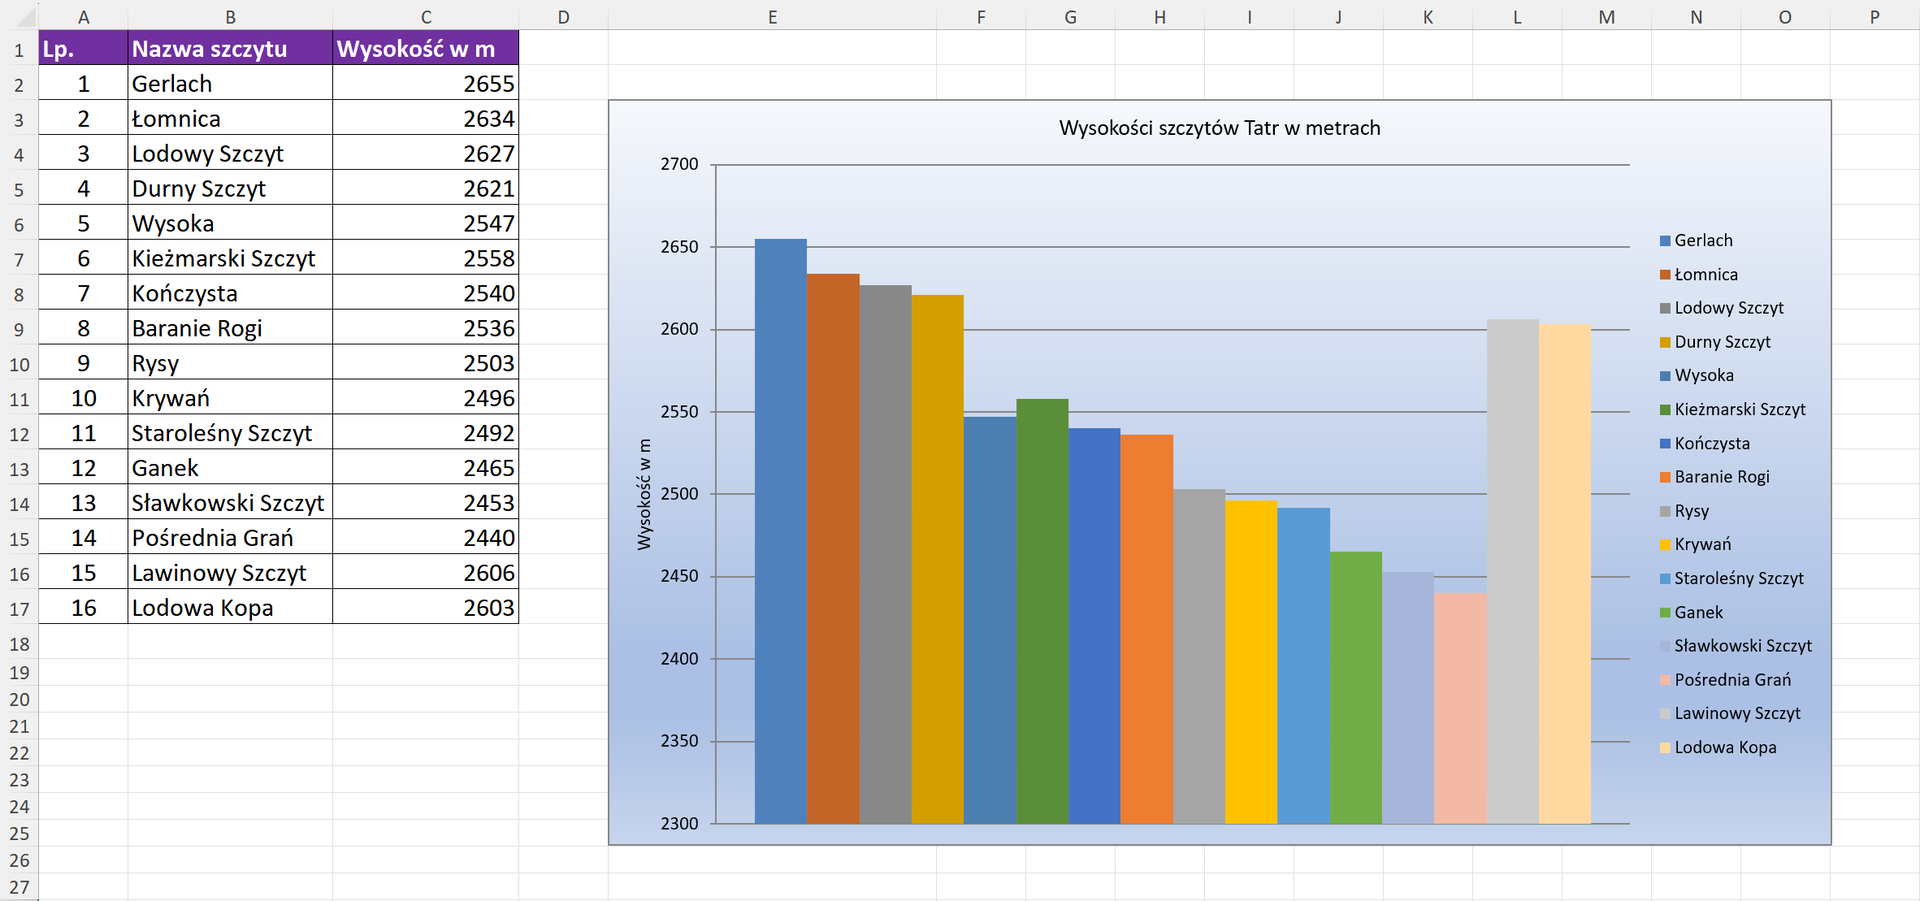Select the vertical axis label 'Wysokość w m'
1920x901 pixels.
click(646, 494)
